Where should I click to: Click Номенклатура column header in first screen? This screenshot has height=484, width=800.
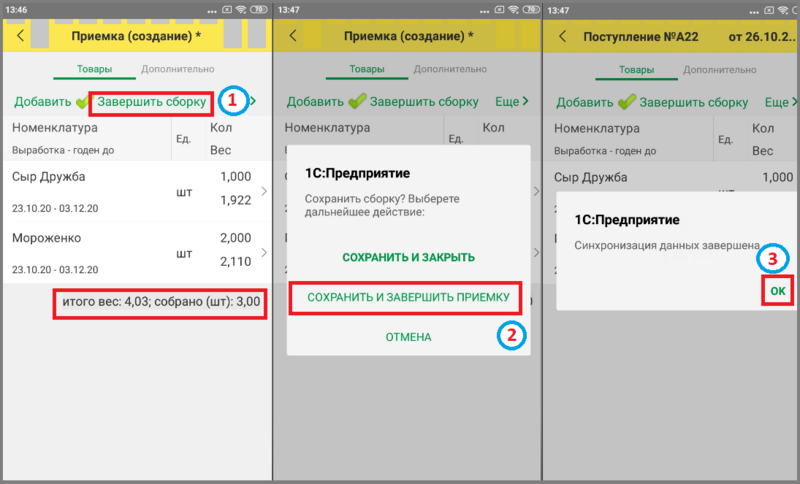(x=55, y=128)
